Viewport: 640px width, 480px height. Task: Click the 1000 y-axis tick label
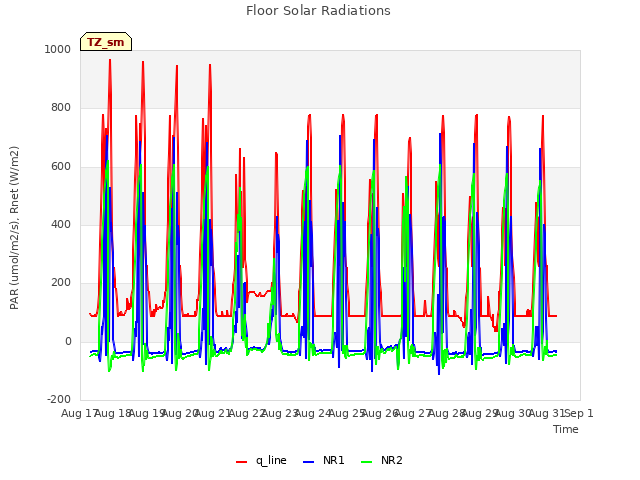click(58, 49)
